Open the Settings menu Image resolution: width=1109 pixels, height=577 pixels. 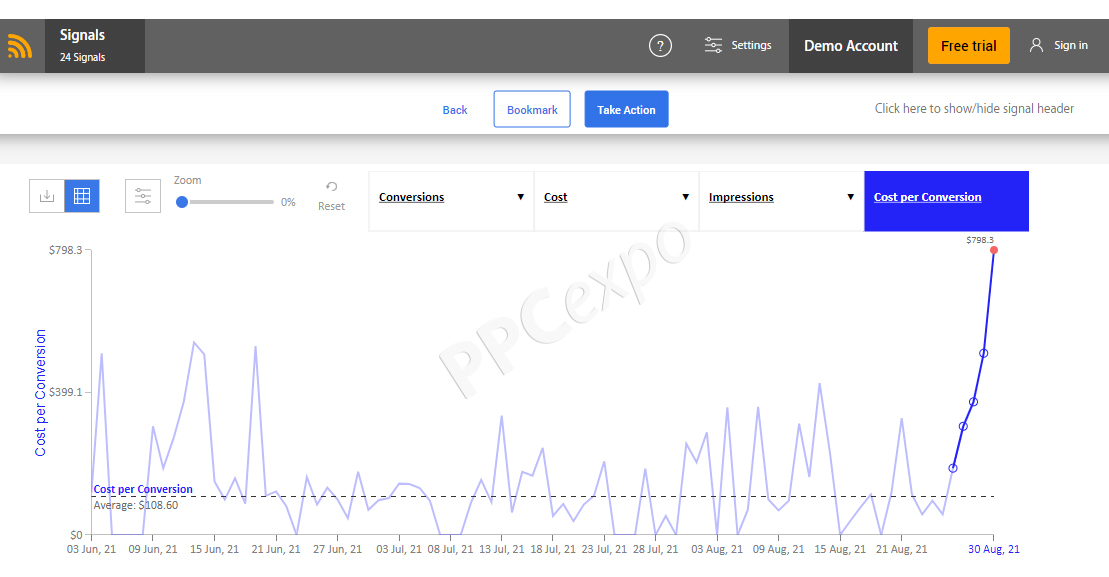pos(738,45)
